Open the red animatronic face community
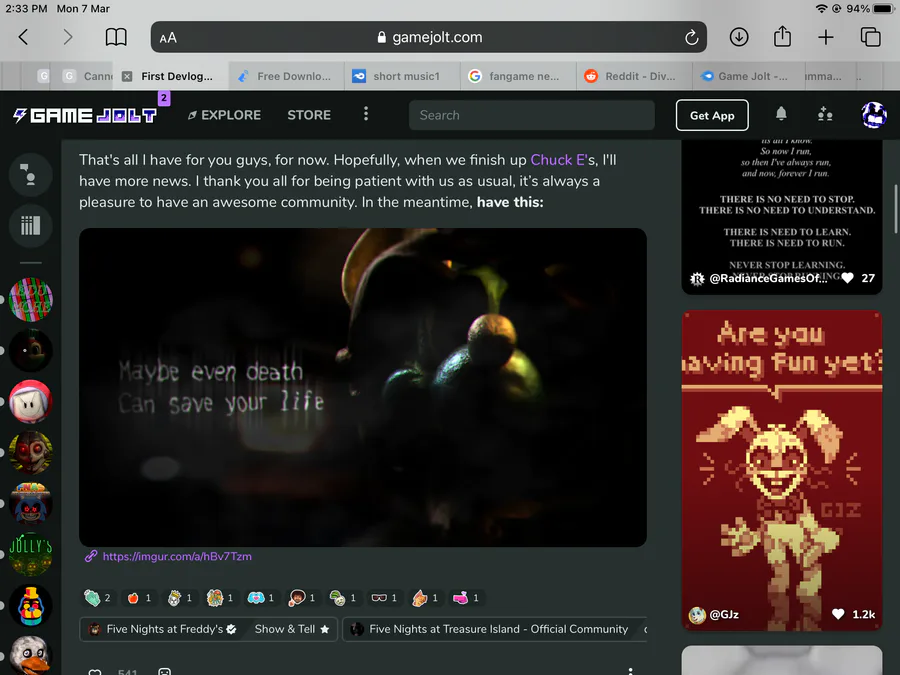 coord(30,452)
